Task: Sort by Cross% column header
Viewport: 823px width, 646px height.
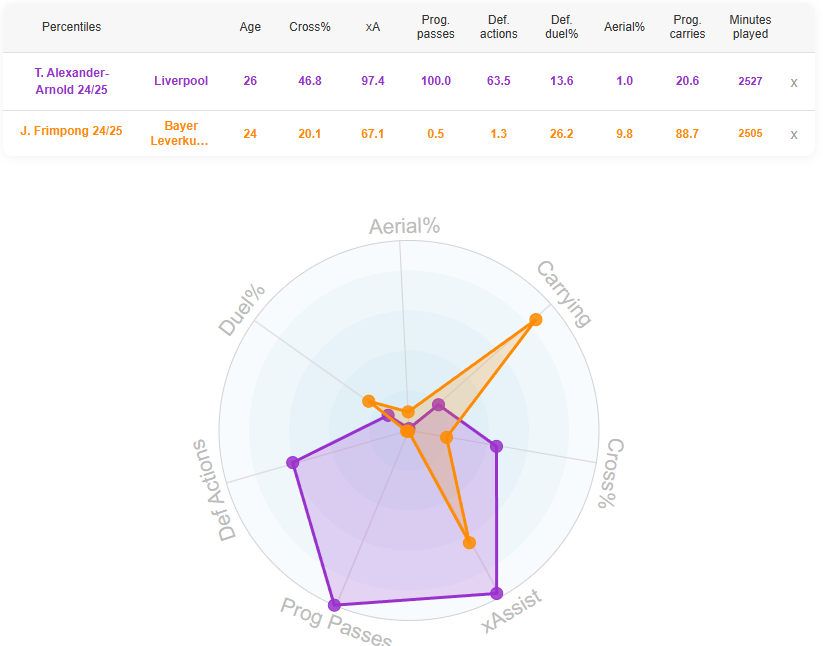Action: (310, 27)
